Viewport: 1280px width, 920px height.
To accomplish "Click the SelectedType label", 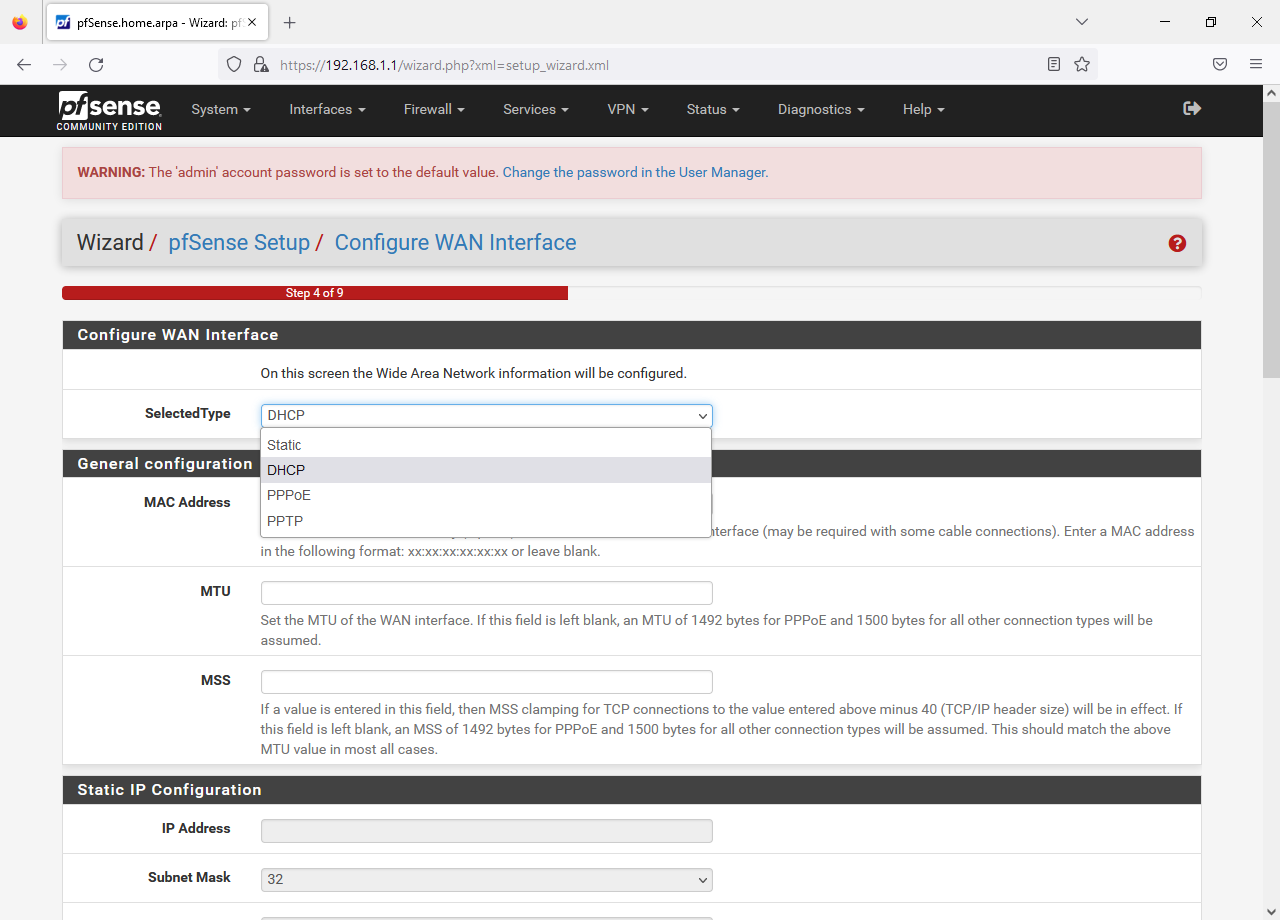I will click(188, 413).
